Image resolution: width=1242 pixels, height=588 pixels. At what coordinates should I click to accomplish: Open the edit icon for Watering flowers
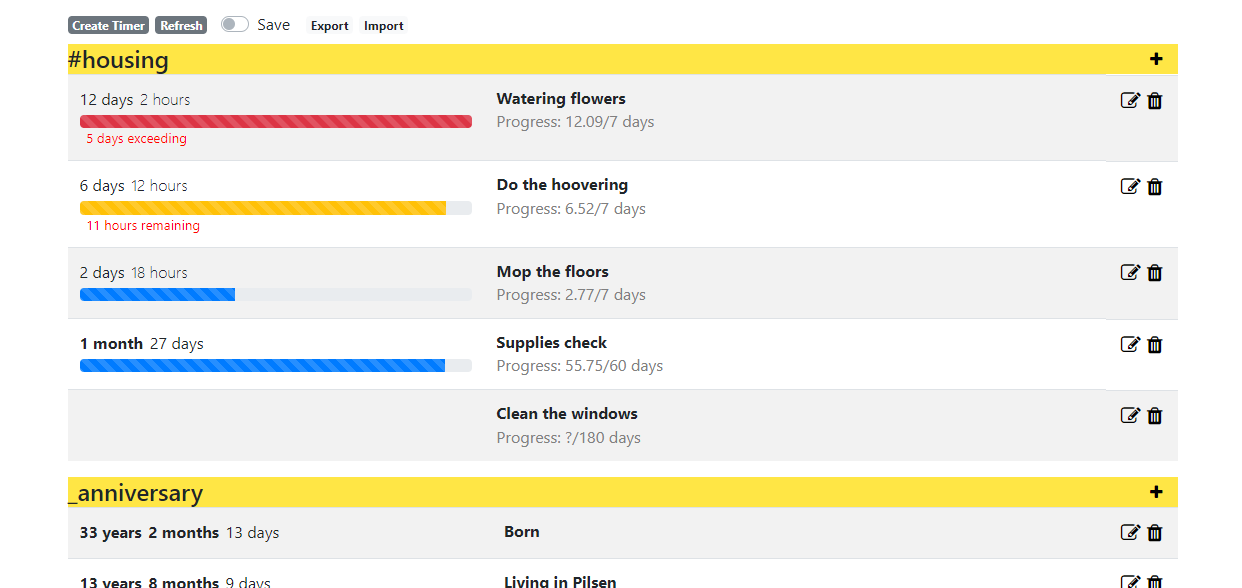(x=1130, y=100)
